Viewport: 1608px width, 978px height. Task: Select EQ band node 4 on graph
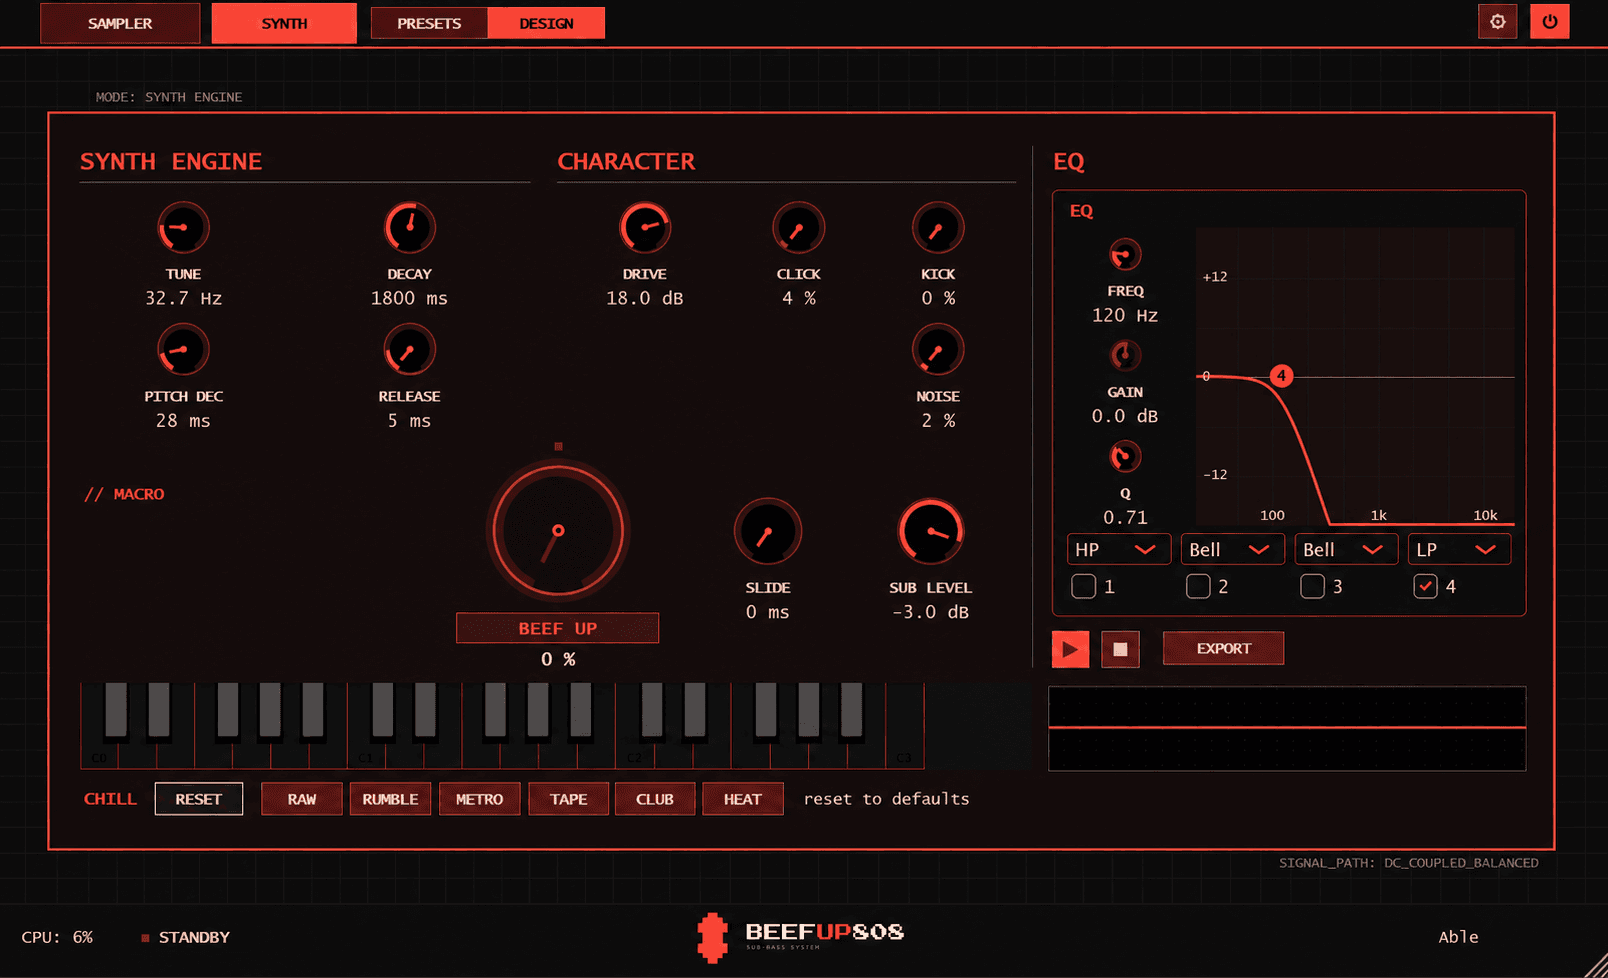(x=1281, y=376)
